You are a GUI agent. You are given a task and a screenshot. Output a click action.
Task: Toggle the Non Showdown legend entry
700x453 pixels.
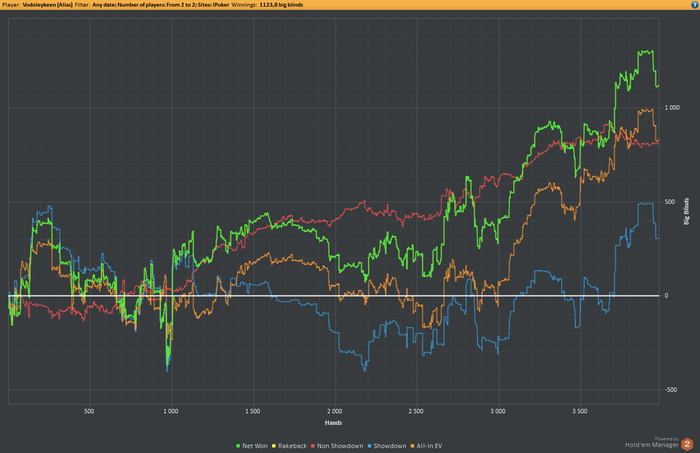coord(337,446)
